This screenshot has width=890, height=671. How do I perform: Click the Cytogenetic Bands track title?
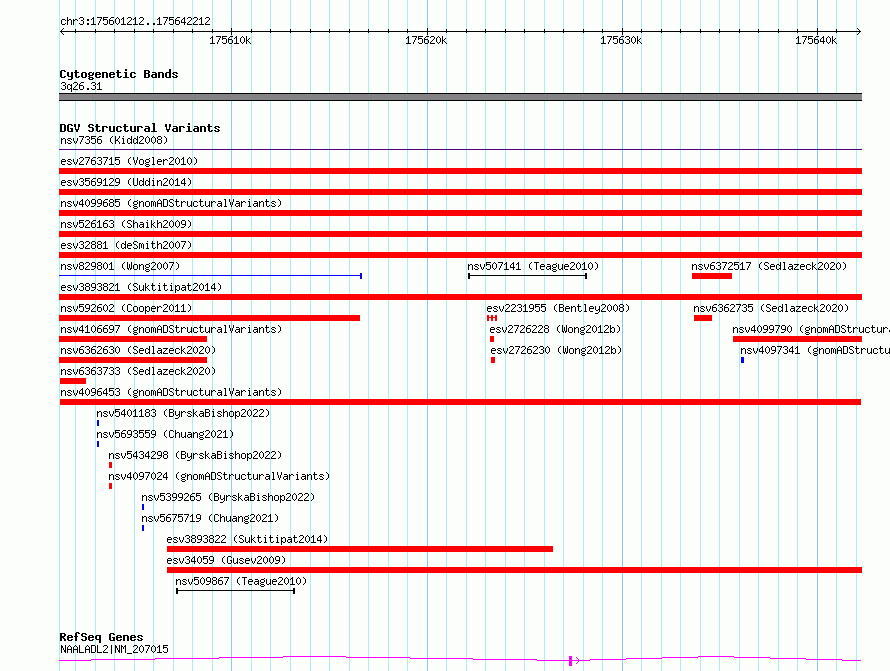click(x=119, y=74)
